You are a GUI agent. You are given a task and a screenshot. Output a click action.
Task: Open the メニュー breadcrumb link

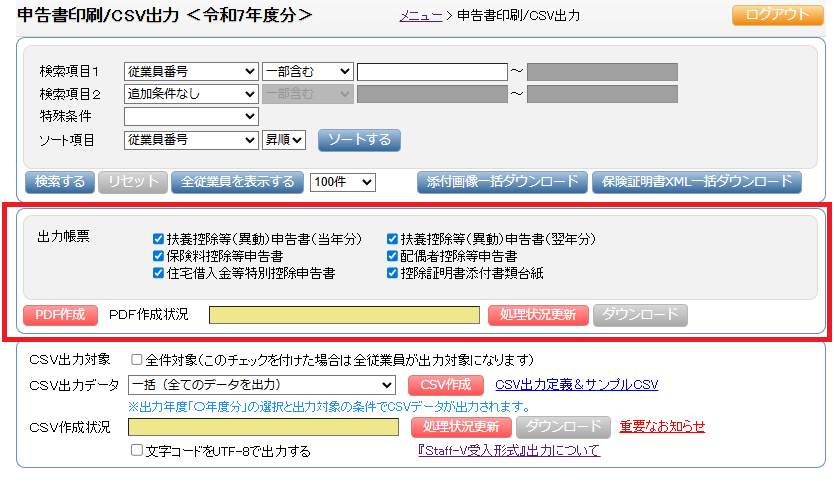(421, 16)
